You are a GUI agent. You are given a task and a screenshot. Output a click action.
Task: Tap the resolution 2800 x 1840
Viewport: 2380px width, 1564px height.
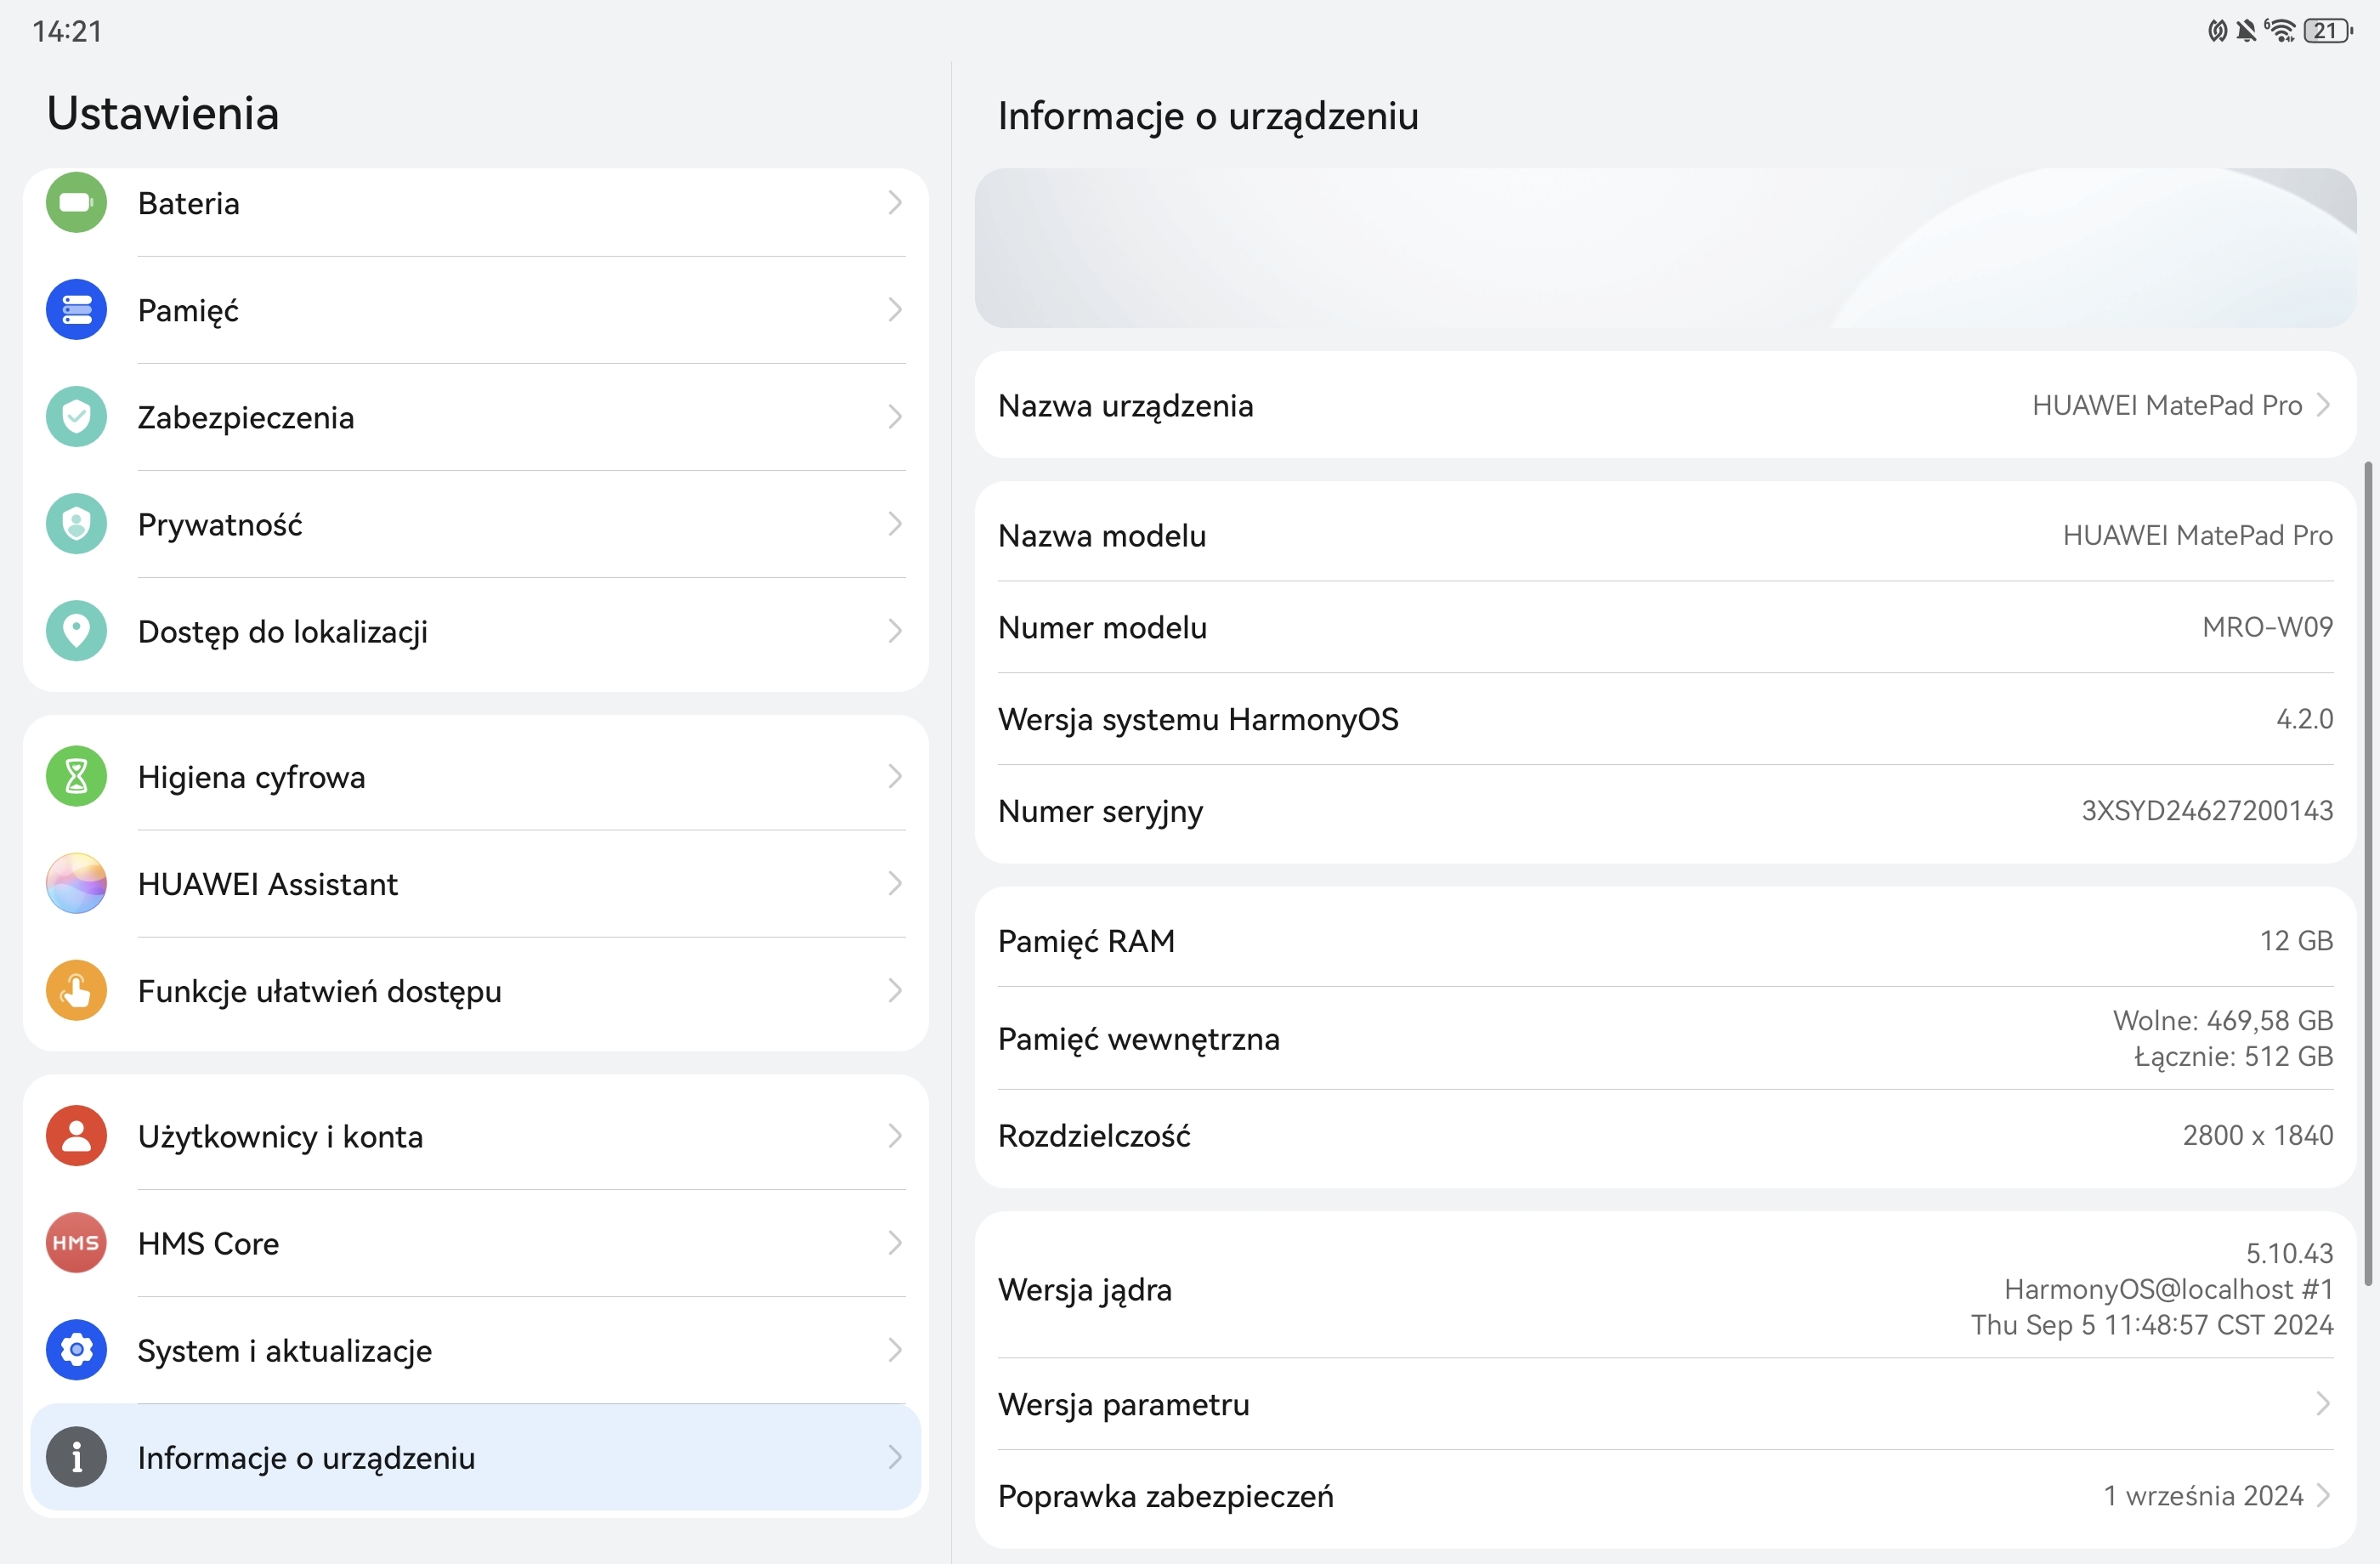[2257, 1135]
